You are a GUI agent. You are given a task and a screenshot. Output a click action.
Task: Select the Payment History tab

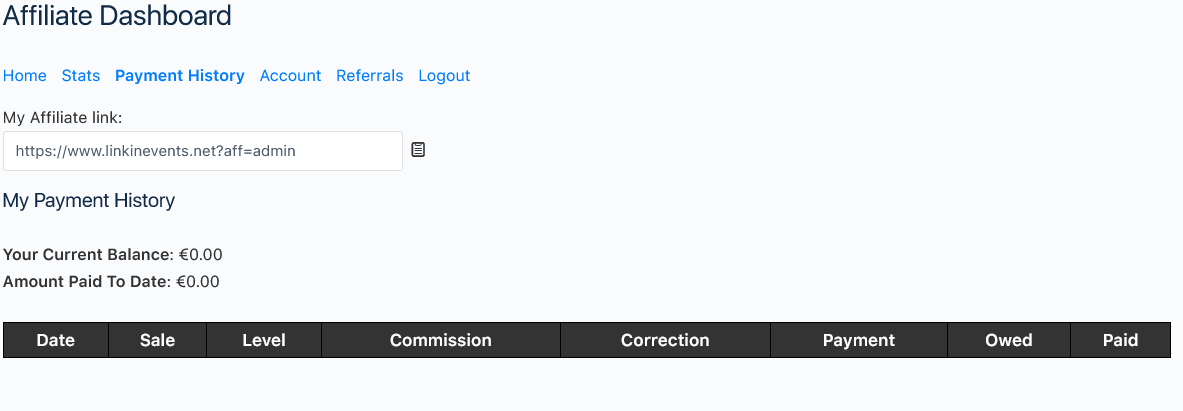click(180, 75)
